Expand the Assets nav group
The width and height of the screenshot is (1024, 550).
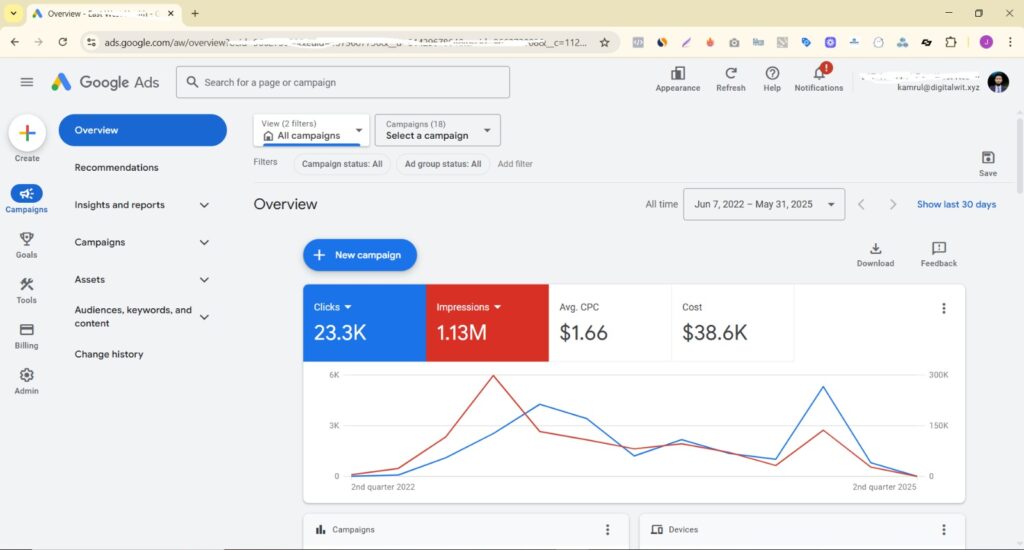[141, 280]
